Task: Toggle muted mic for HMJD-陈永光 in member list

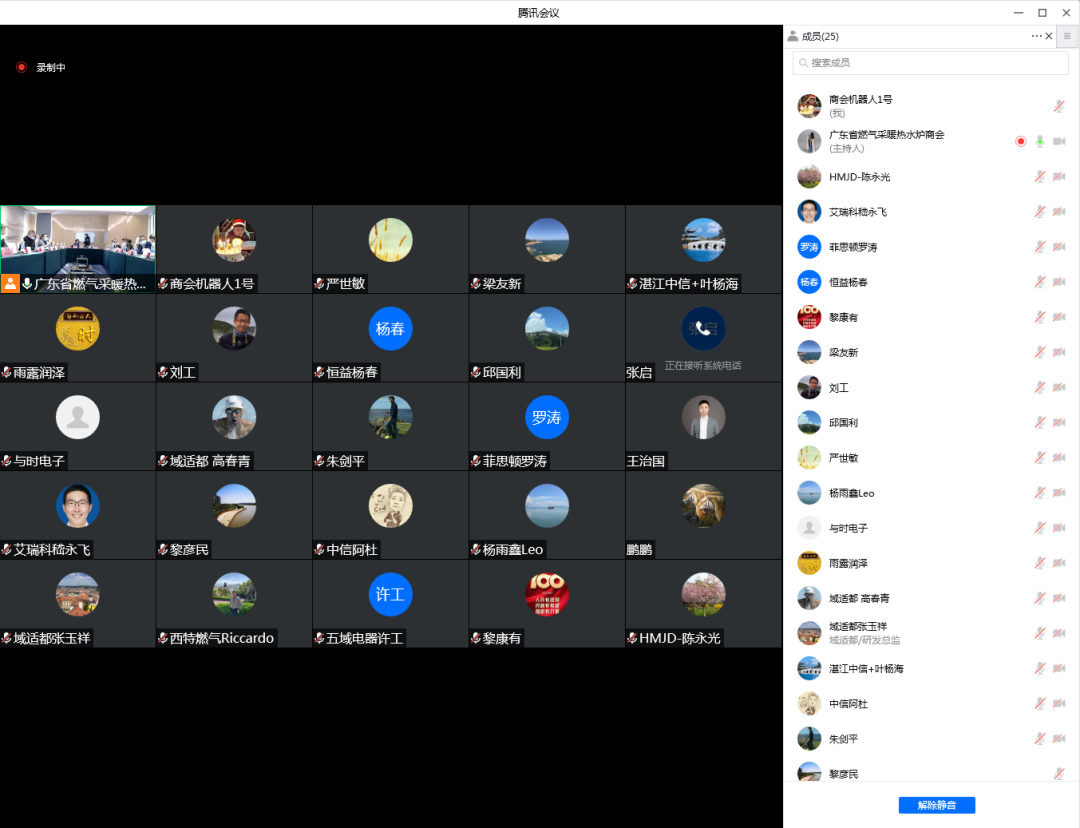Action: tap(1040, 176)
